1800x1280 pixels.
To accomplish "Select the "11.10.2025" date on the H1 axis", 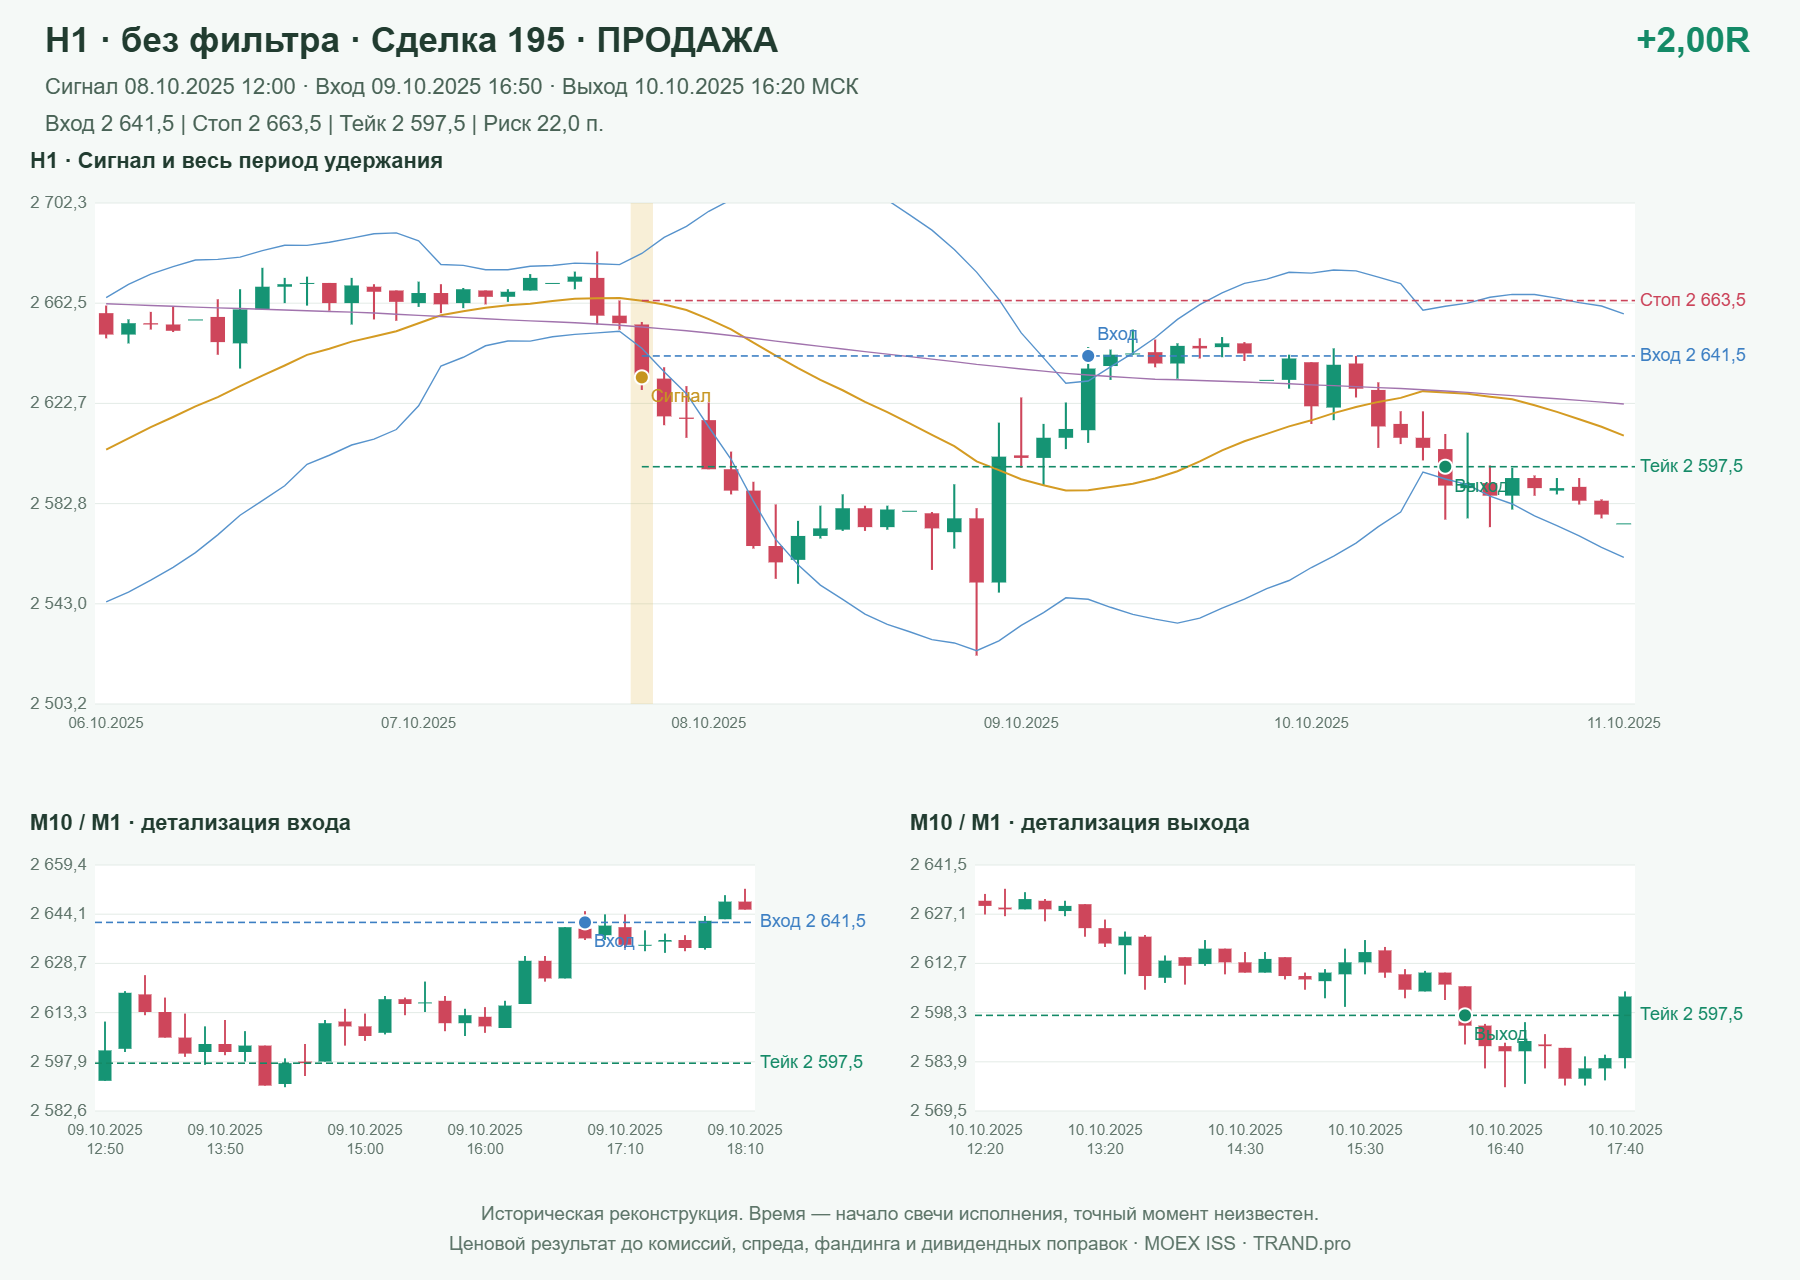I will [x=1624, y=723].
